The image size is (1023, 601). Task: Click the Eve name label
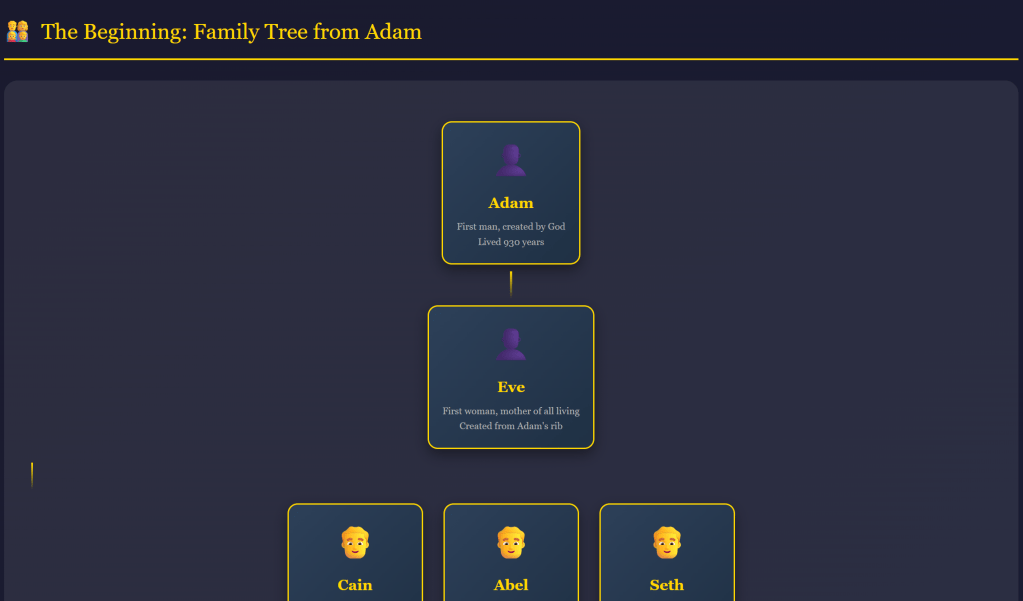(511, 387)
